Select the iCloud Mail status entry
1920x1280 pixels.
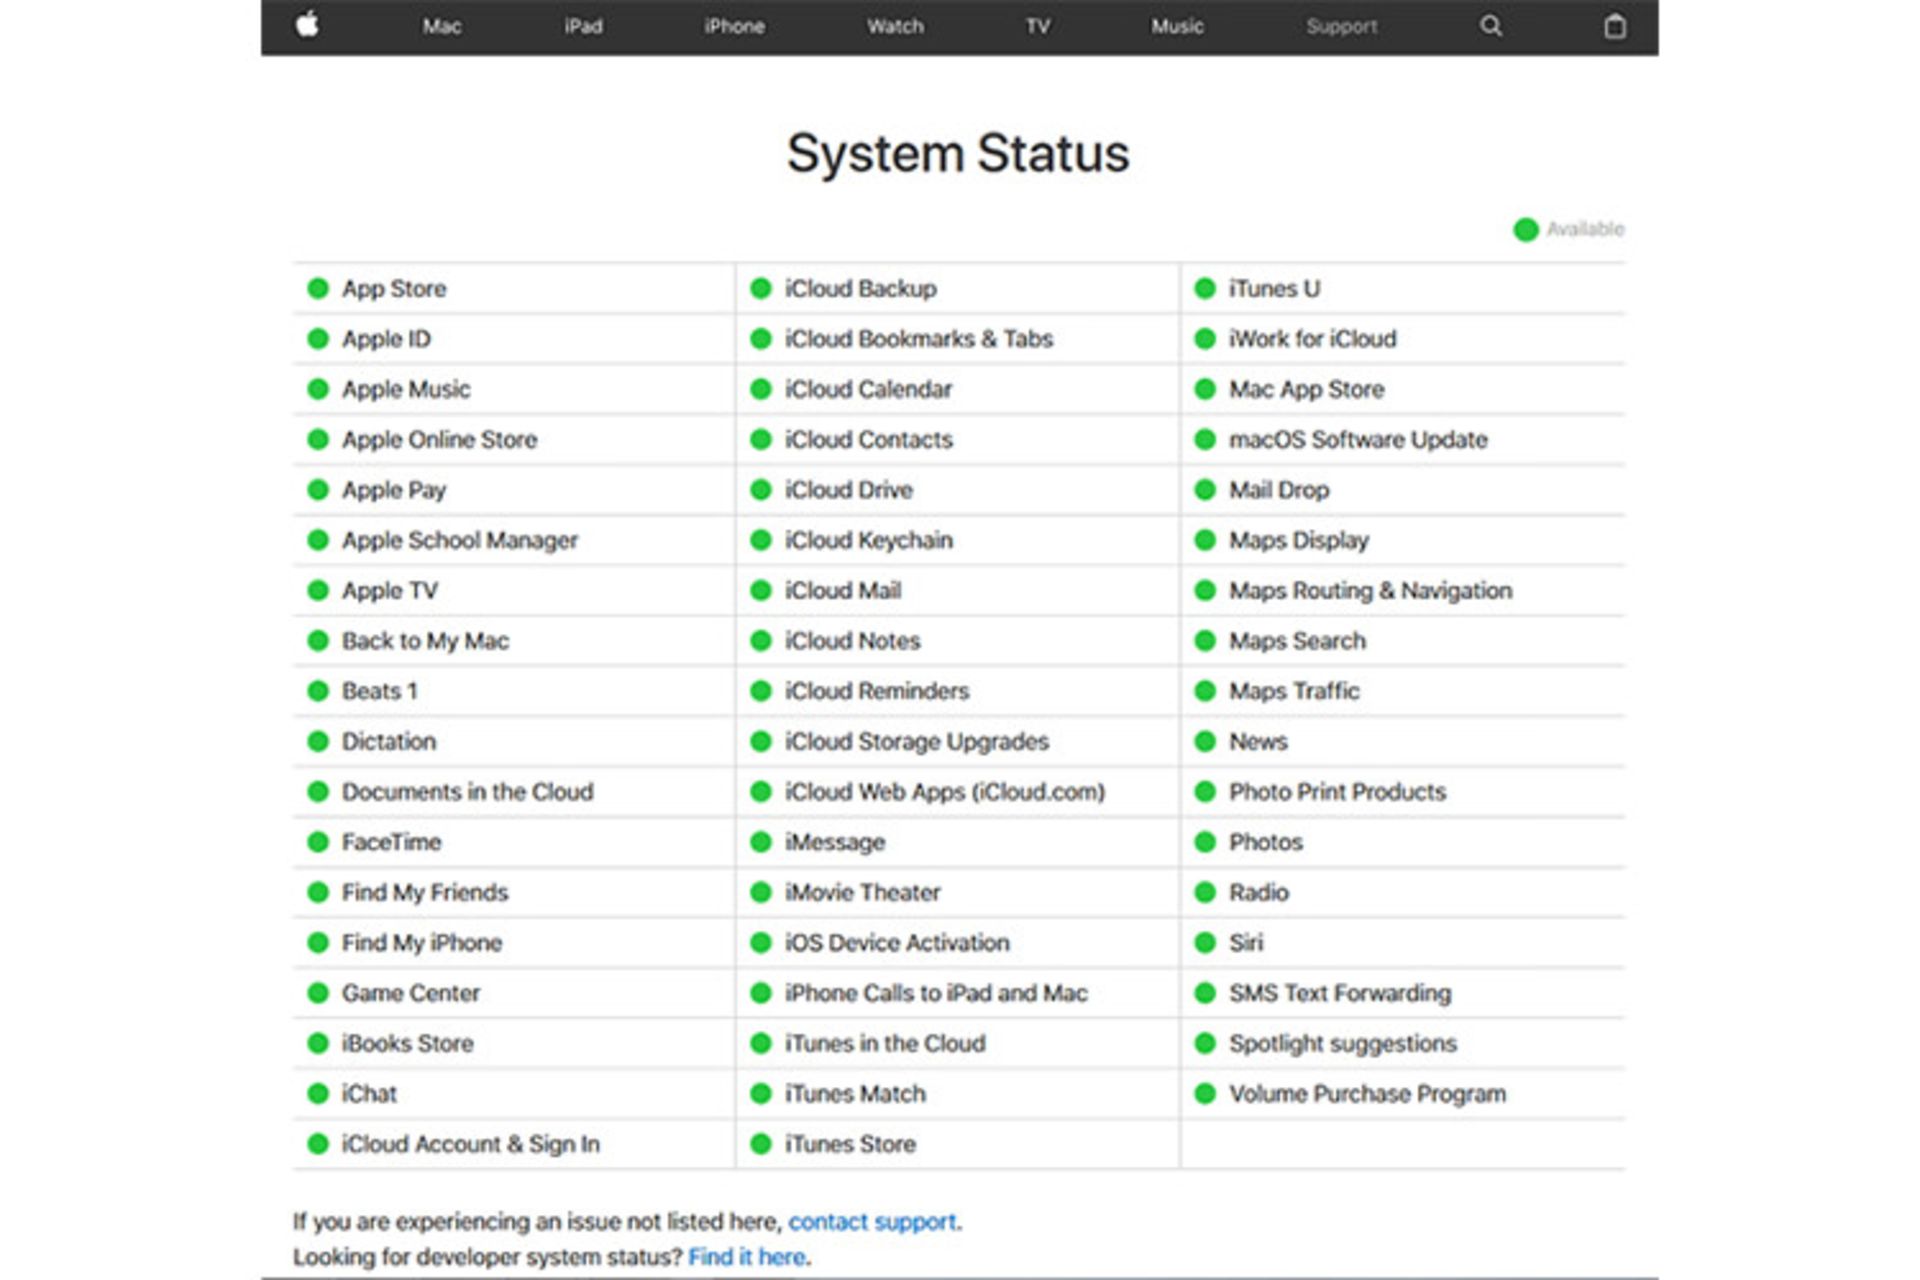coord(842,591)
